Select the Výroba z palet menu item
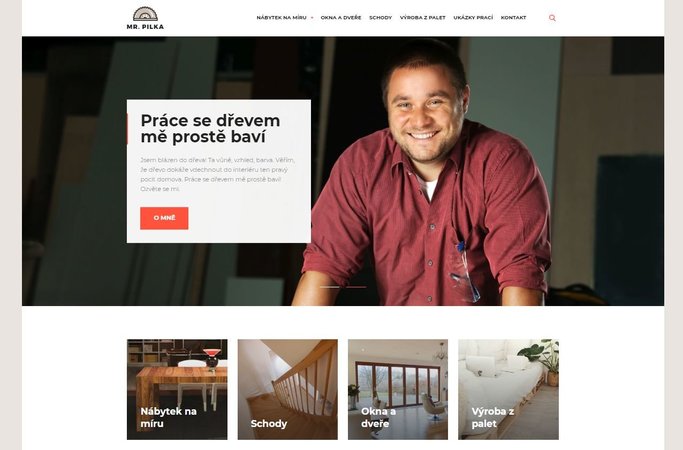This screenshot has height=450, width=683. pyautogui.click(x=423, y=18)
